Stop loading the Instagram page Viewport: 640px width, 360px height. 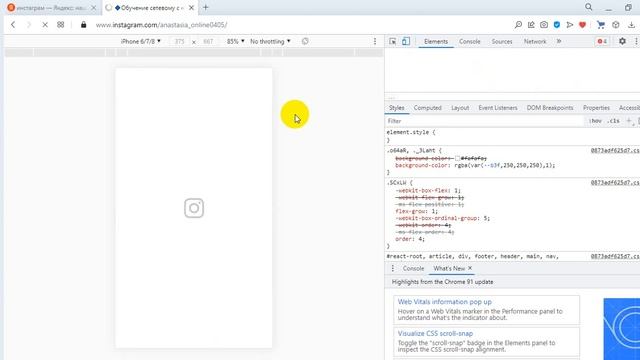point(45,25)
